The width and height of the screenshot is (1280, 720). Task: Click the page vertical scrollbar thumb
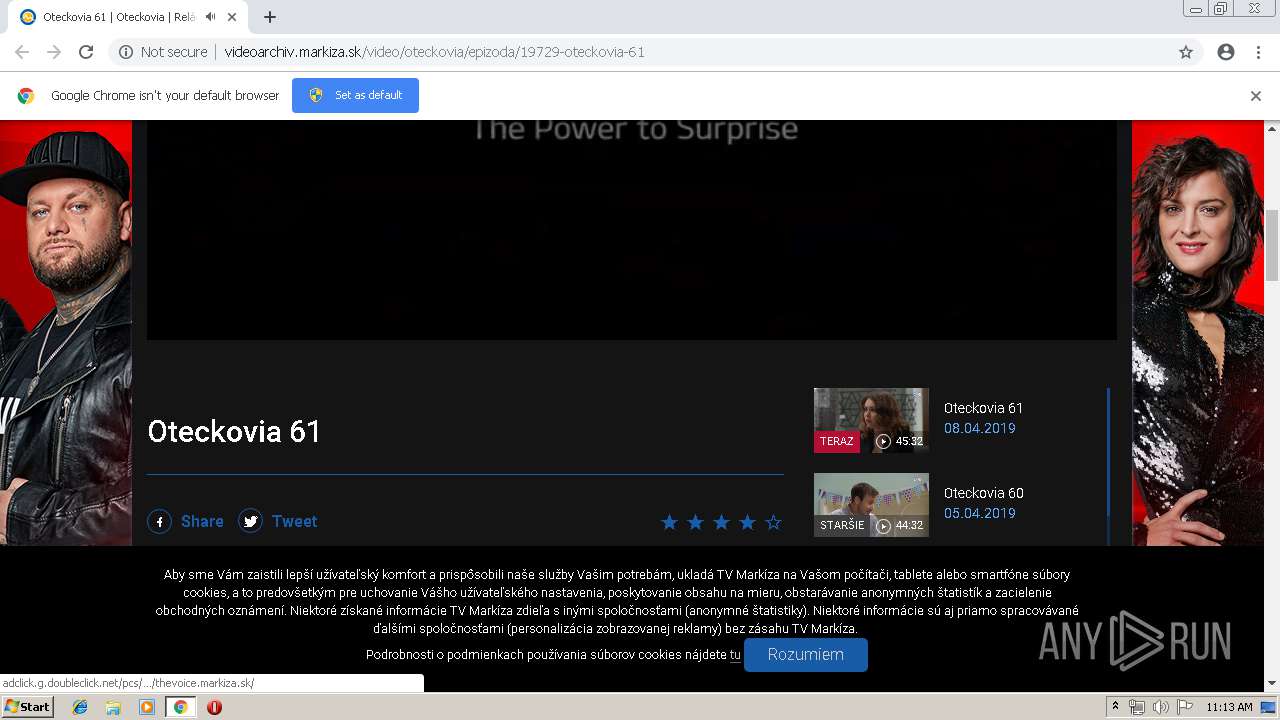pyautogui.click(x=1272, y=245)
